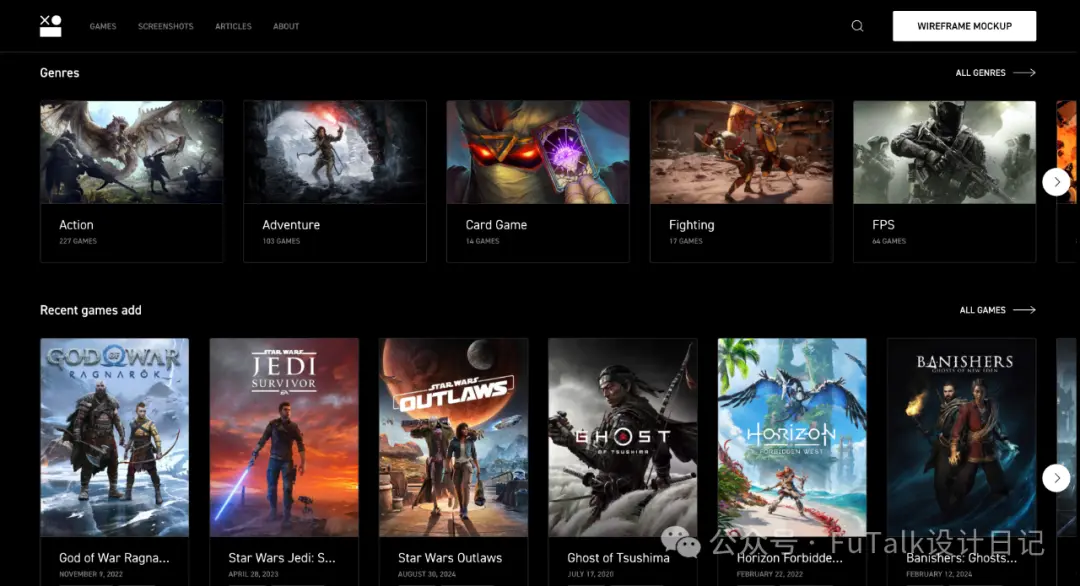The image size is (1080, 586).
Task: Open the Games menu item
Action: (x=103, y=26)
